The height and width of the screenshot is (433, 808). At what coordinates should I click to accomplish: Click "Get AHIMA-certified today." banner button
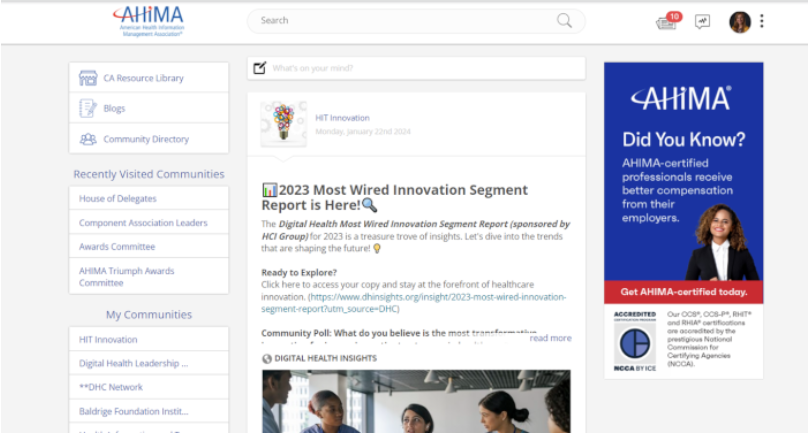point(683,292)
